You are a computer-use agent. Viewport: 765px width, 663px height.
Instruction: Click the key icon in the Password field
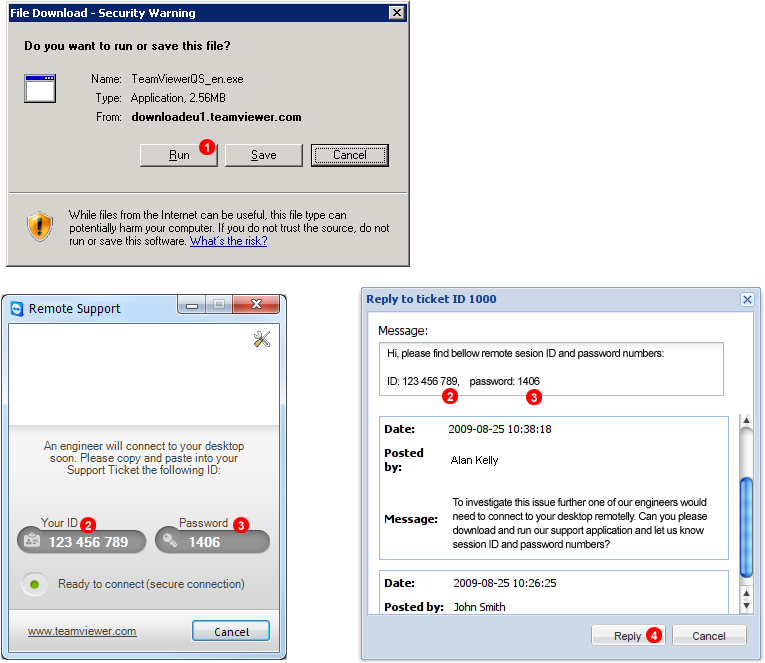tap(170, 542)
